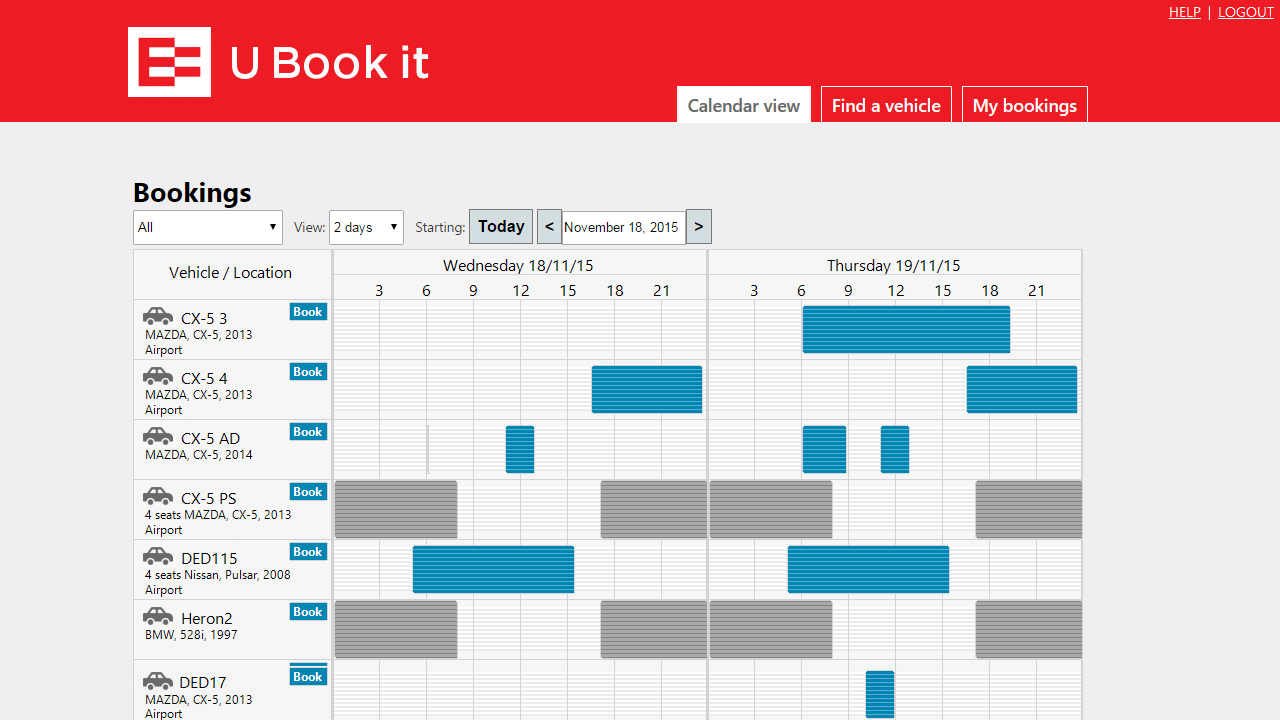This screenshot has height=720, width=1280.
Task: Open the View 2 days dropdown
Action: pos(366,227)
